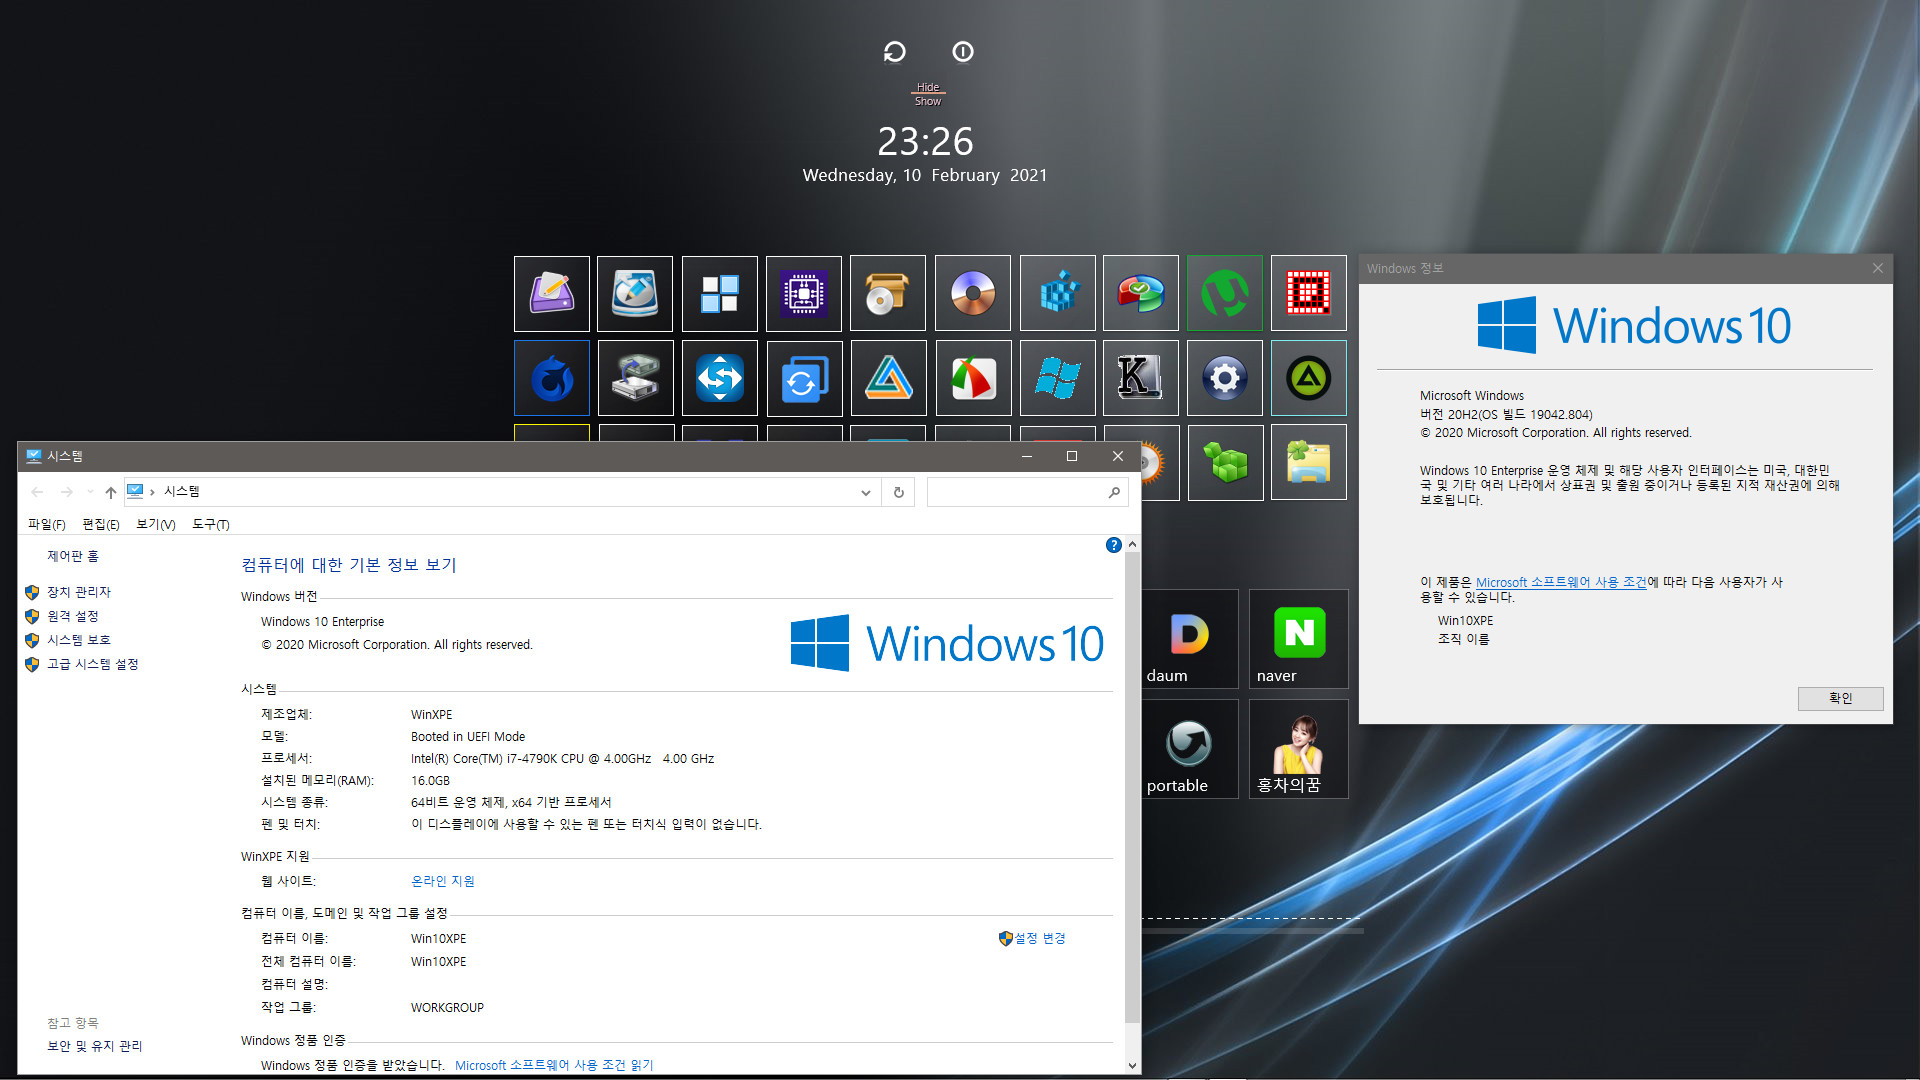Screen dimensions: 1920x1080
Task: Open 고급 시스템 설정 link
Action: [93, 664]
